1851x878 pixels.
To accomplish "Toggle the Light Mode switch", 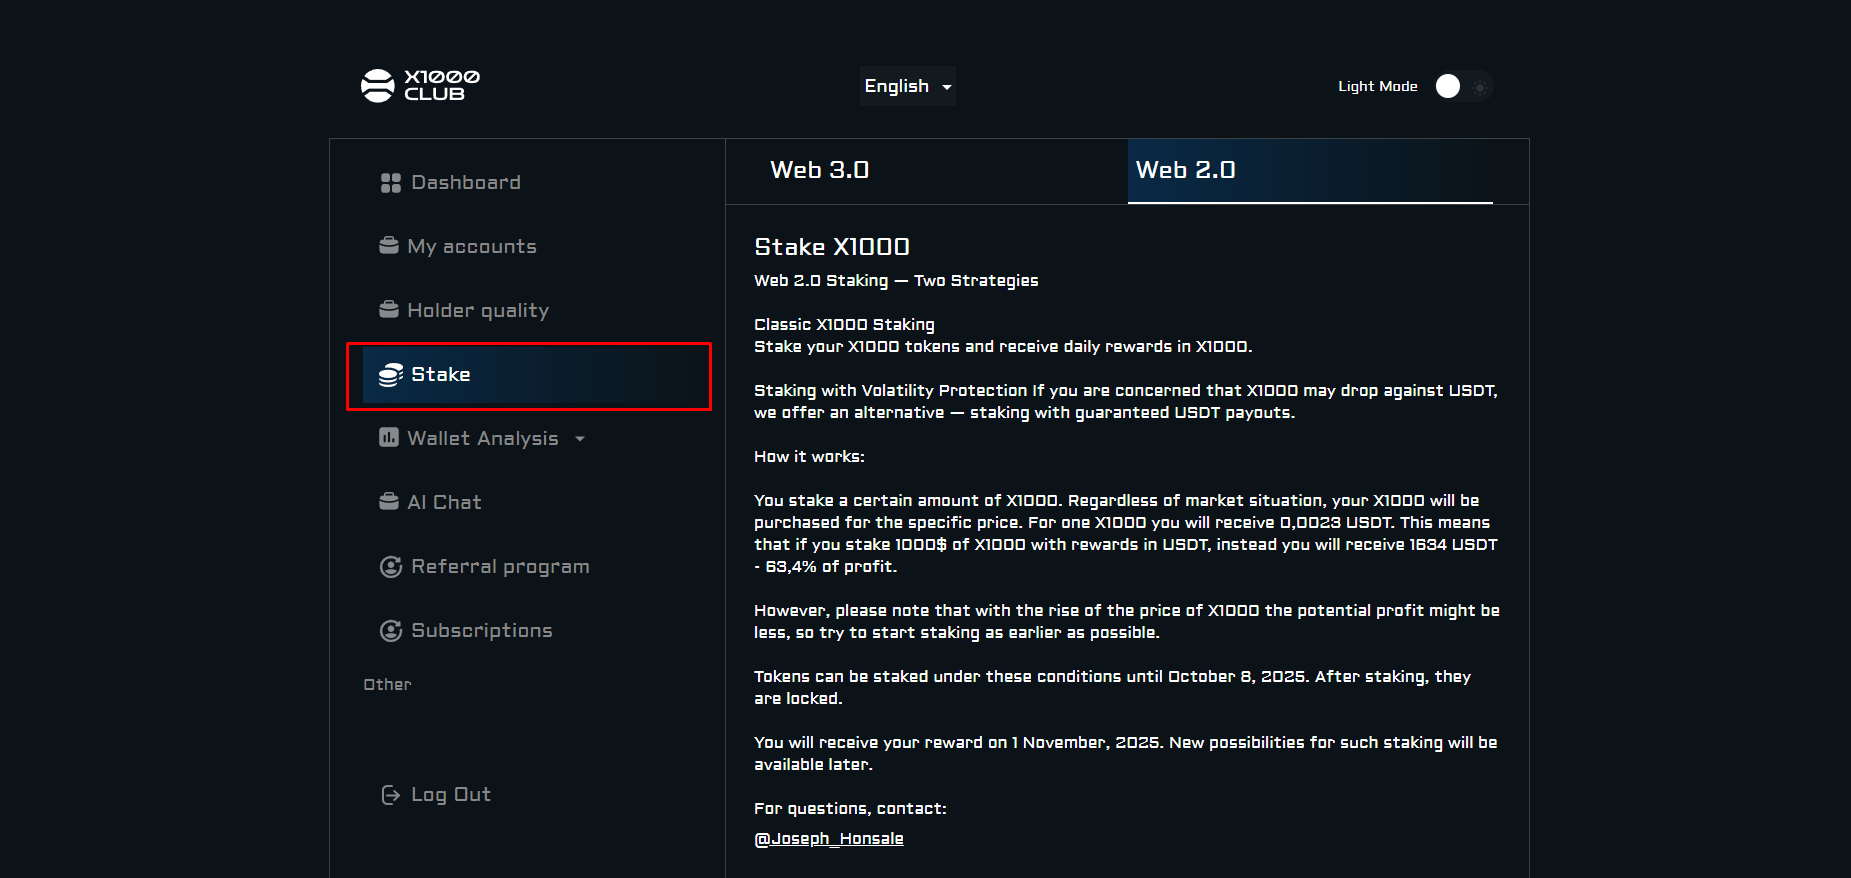I will [x=1462, y=87].
